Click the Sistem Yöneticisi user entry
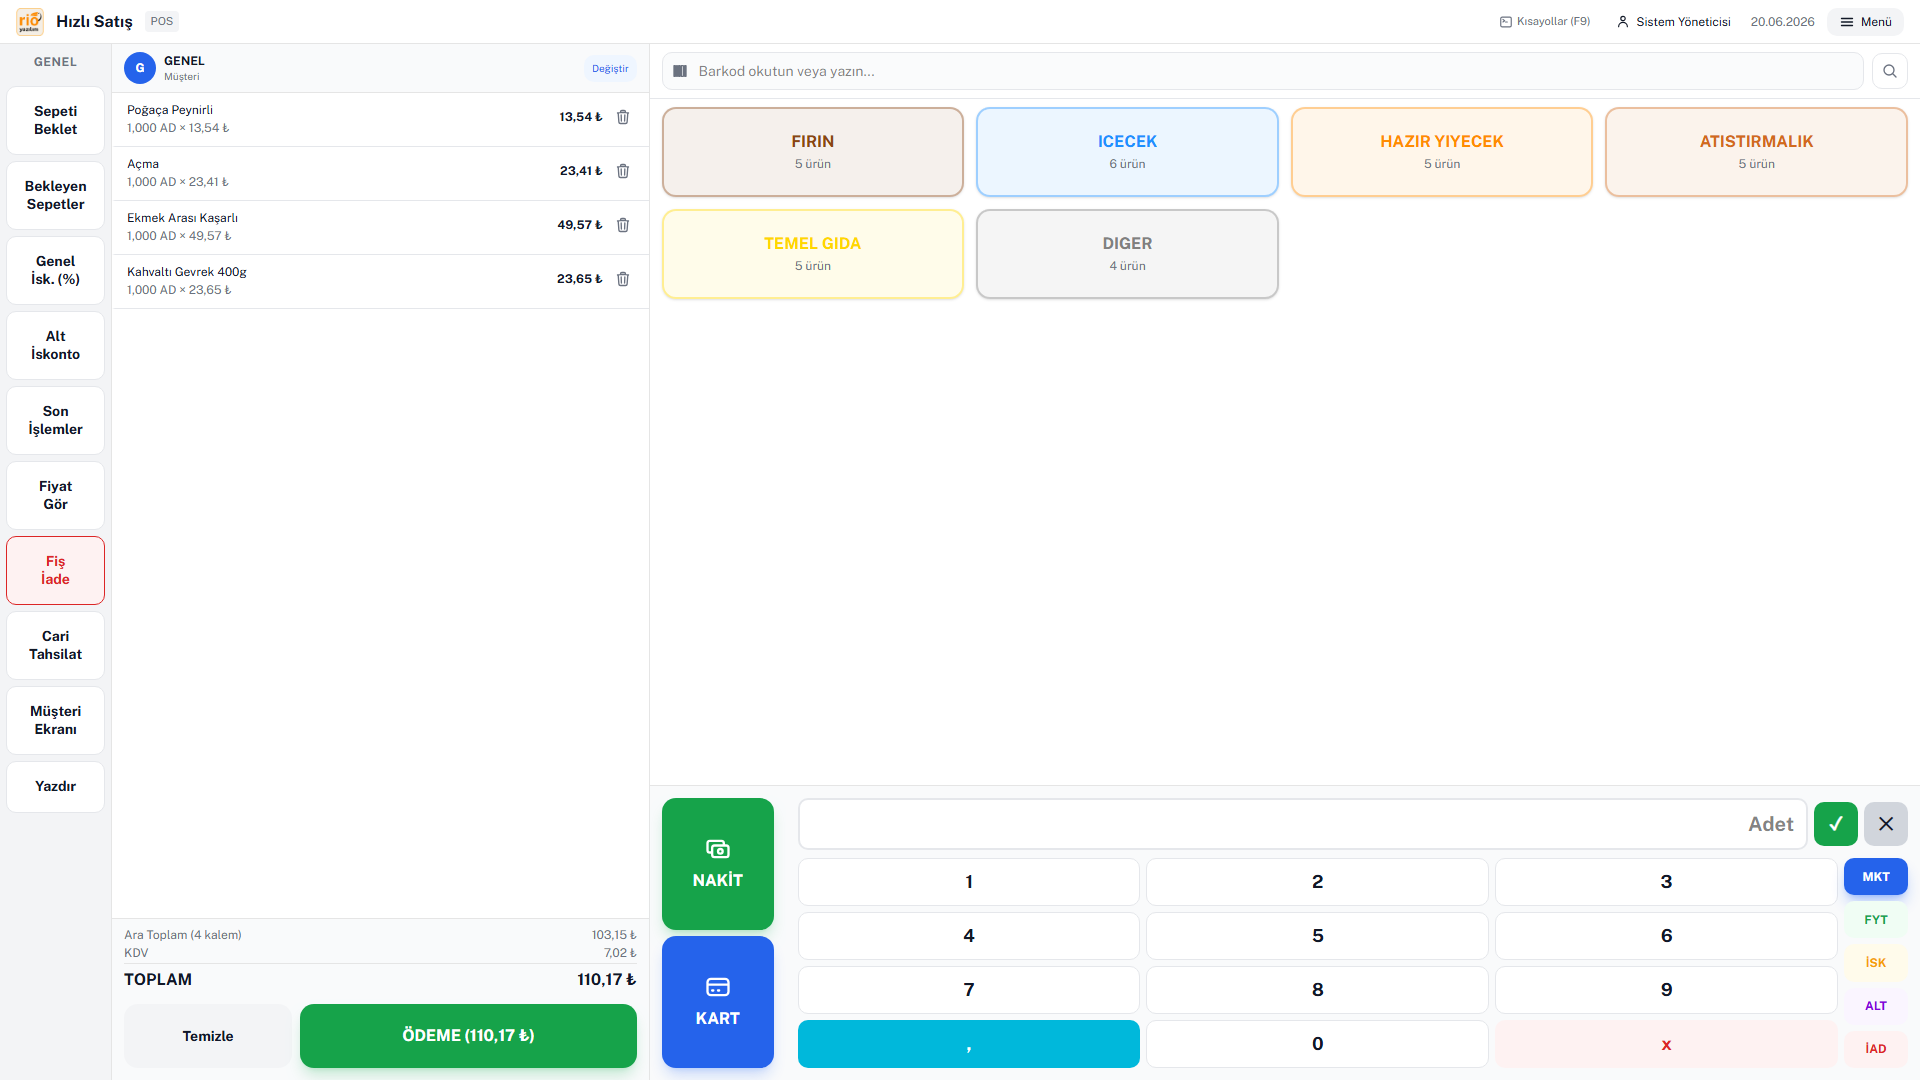This screenshot has width=1920, height=1080. tap(1674, 21)
